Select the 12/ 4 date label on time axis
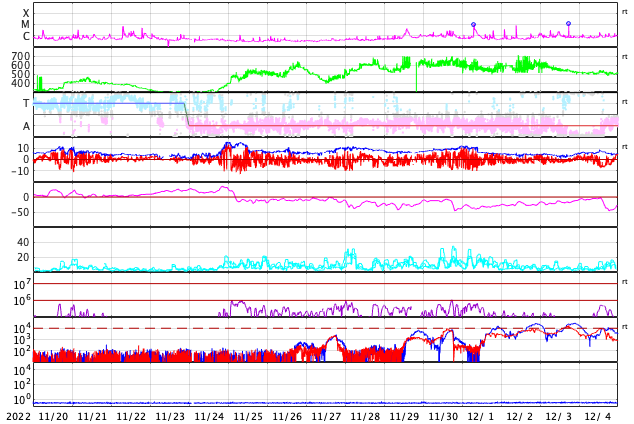This screenshot has width=634, height=424. click(x=598, y=416)
